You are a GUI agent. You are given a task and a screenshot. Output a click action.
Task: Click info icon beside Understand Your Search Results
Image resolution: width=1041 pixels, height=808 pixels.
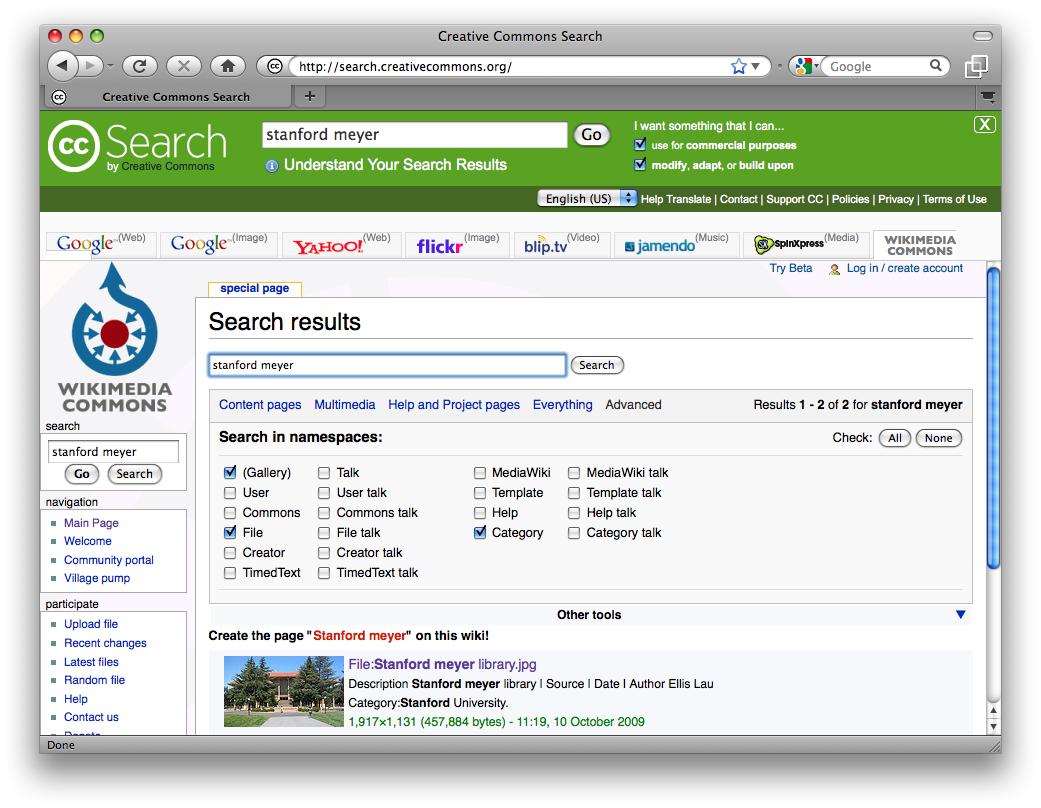[x=272, y=165]
